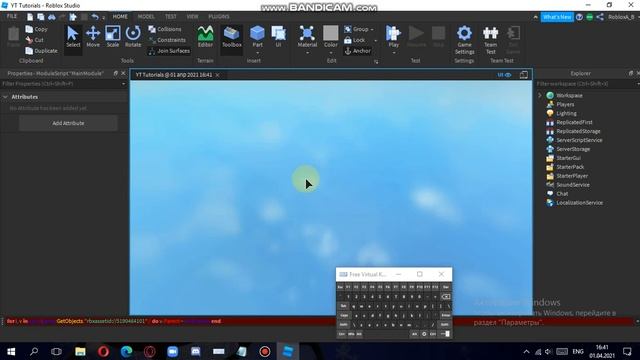Toggle Anchor on selection
This screenshot has height=360, width=640.
click(x=358, y=51)
